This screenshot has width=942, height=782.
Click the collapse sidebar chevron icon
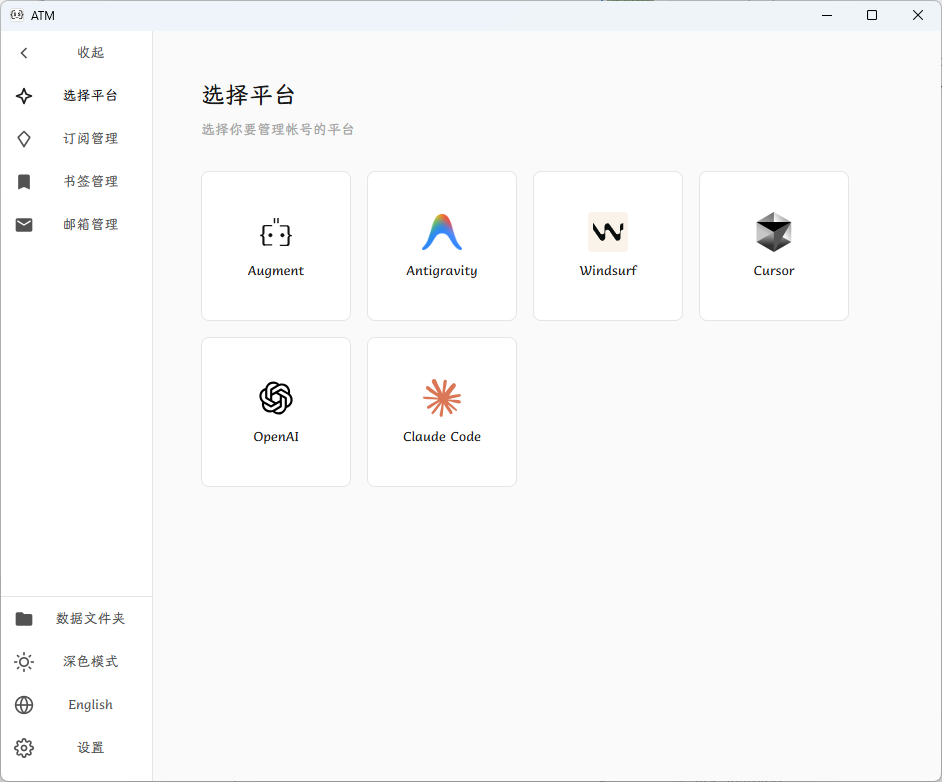click(24, 53)
